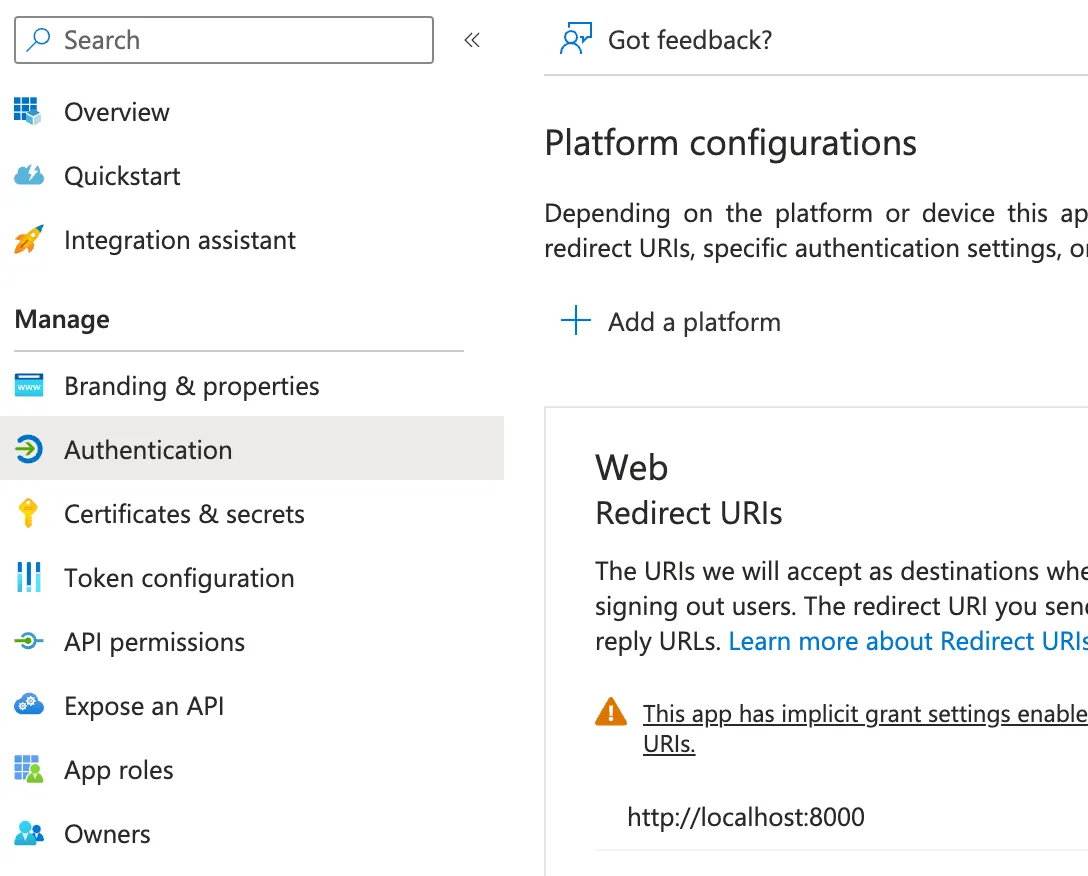1088x876 pixels.
Task: Open Learn more about Redirect URIs link
Action: click(x=908, y=641)
